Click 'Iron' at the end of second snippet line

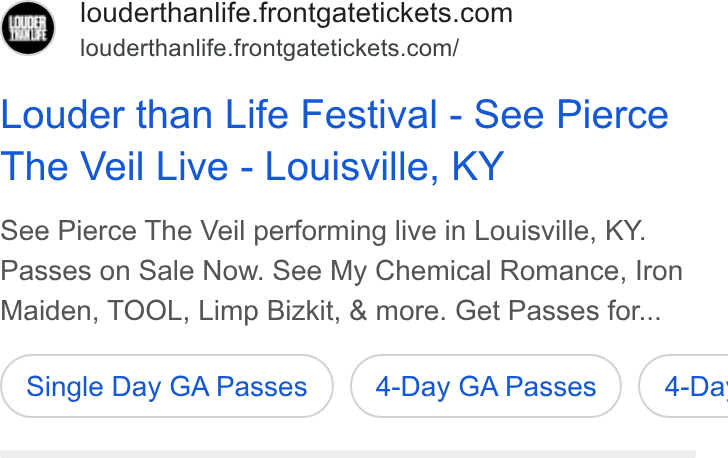(659, 271)
